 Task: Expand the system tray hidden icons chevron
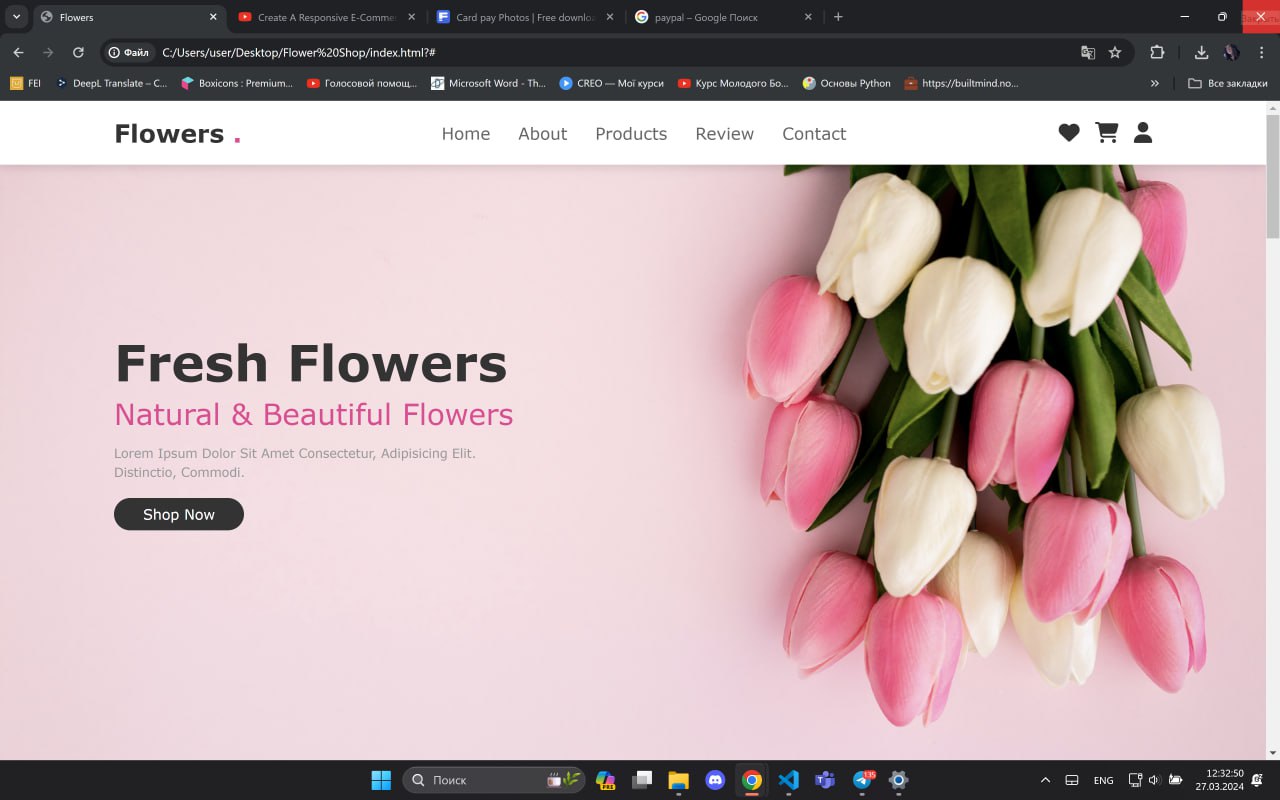pyautogui.click(x=1045, y=780)
